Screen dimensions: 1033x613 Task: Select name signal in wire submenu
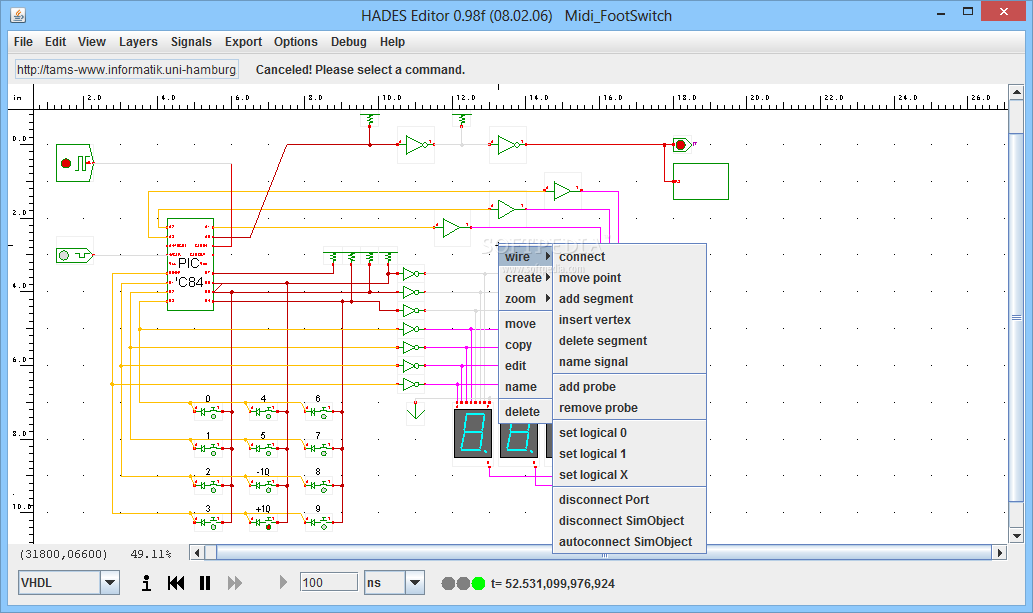pyautogui.click(x=629, y=362)
